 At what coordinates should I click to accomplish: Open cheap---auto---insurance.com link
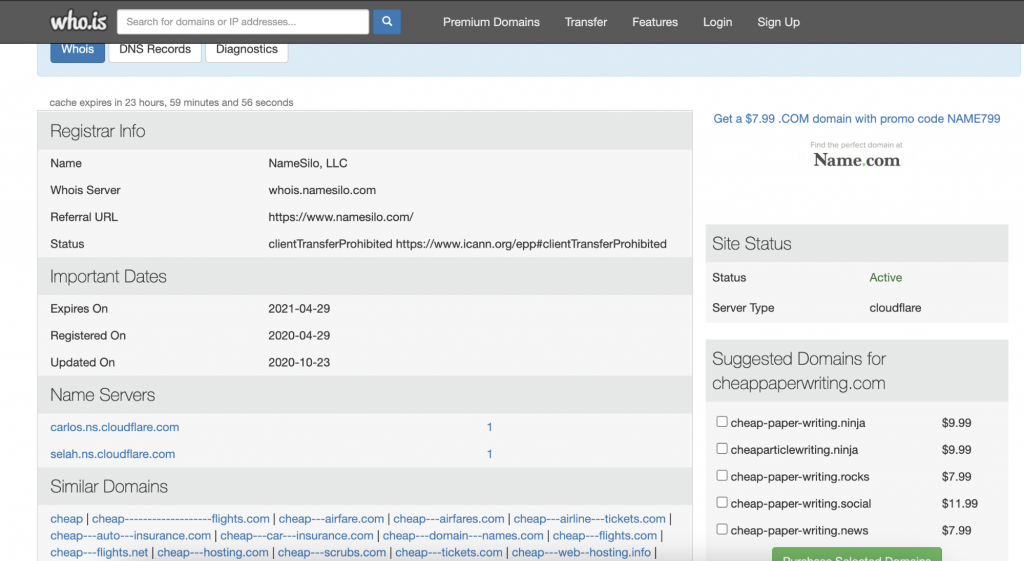[131, 536]
